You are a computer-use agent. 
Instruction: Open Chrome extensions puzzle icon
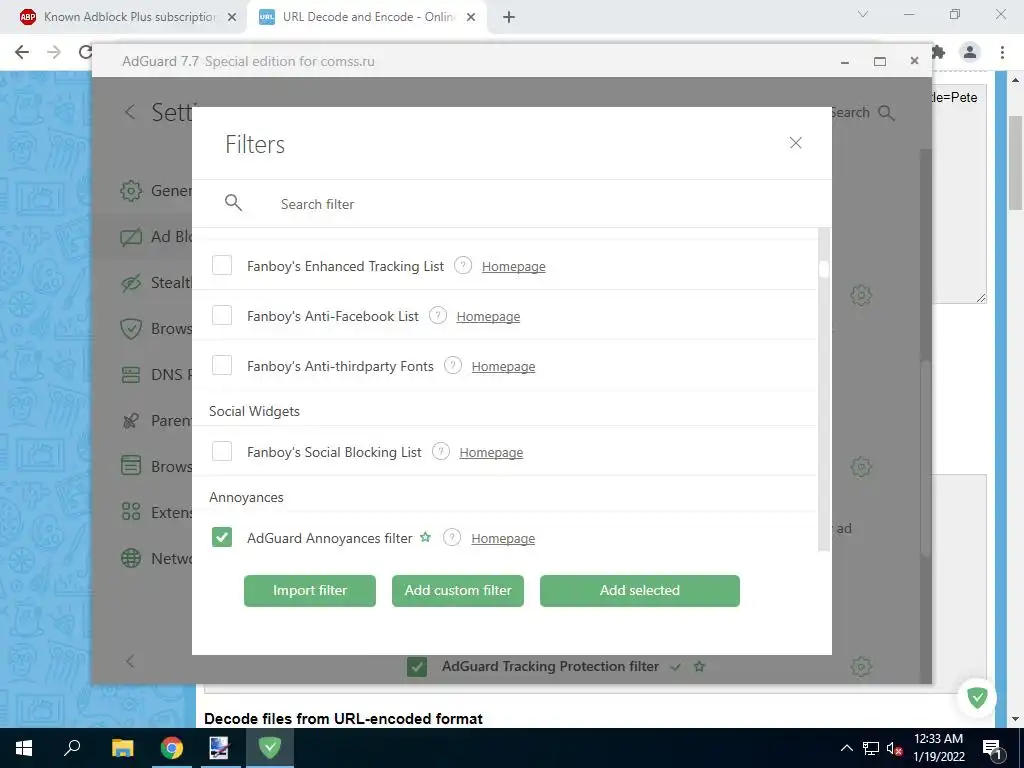(x=938, y=52)
